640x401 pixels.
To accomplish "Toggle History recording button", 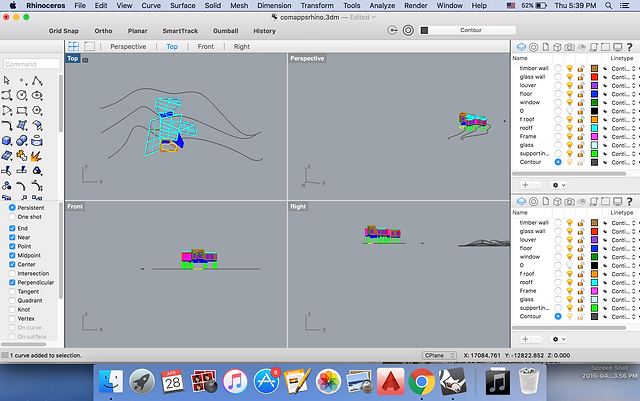I will (264, 31).
